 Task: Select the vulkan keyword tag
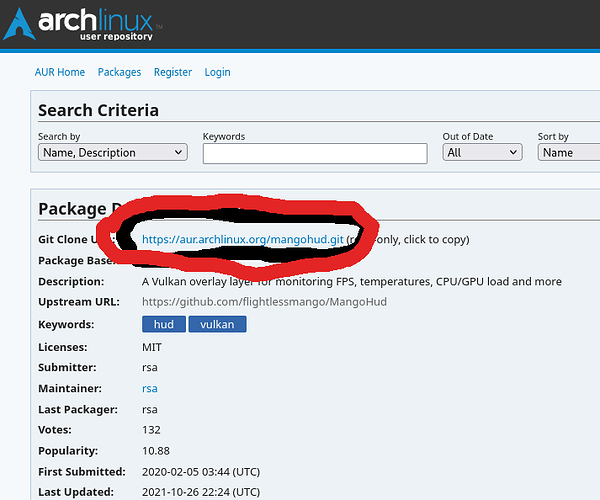(x=217, y=324)
